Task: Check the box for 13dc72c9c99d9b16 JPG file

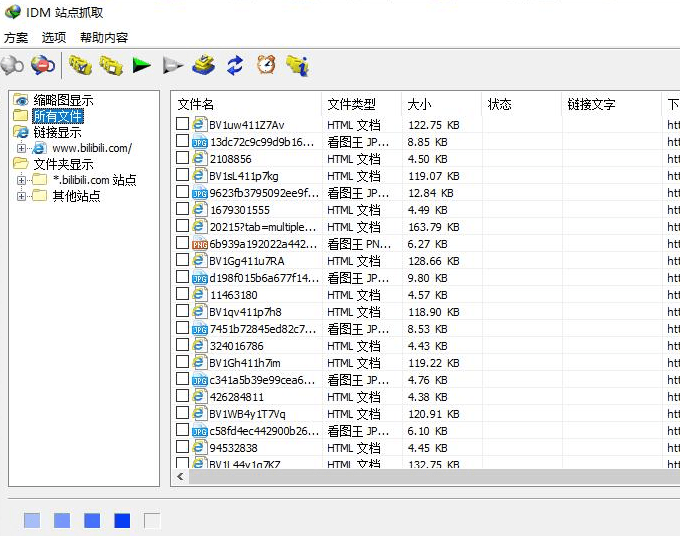Action: click(x=182, y=141)
